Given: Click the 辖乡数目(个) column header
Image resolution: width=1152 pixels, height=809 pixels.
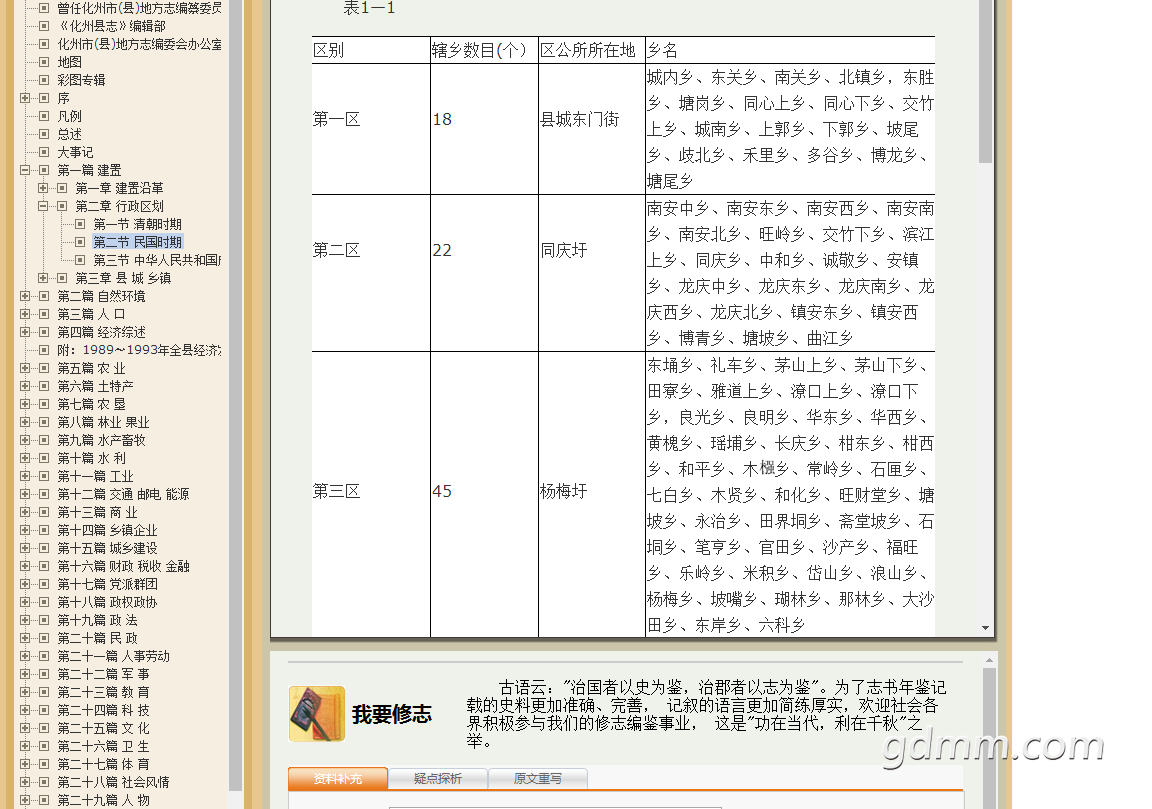Looking at the screenshot, I should click(x=484, y=50).
